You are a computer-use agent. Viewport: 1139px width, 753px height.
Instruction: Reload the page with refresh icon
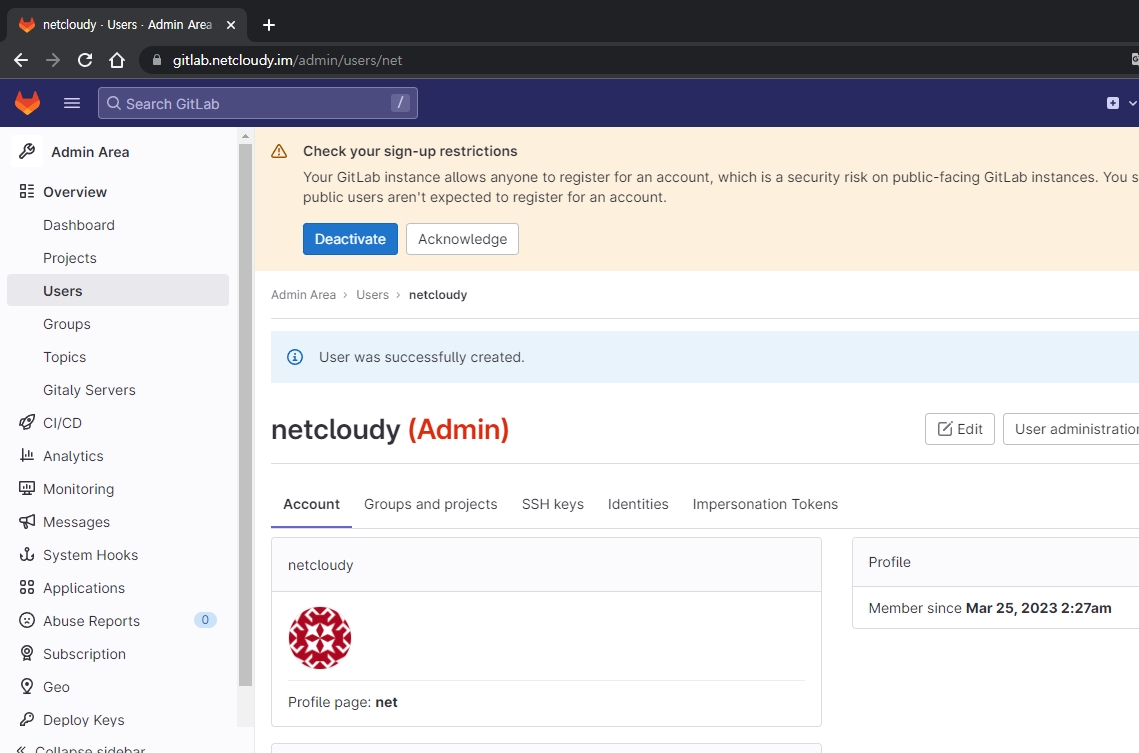tap(85, 60)
